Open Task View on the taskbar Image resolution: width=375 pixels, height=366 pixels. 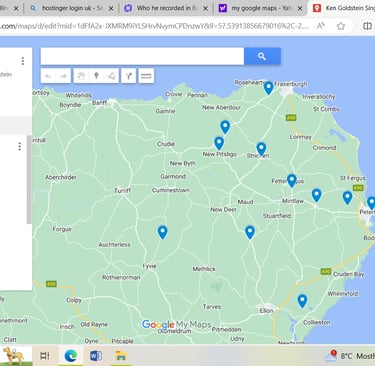45,356
